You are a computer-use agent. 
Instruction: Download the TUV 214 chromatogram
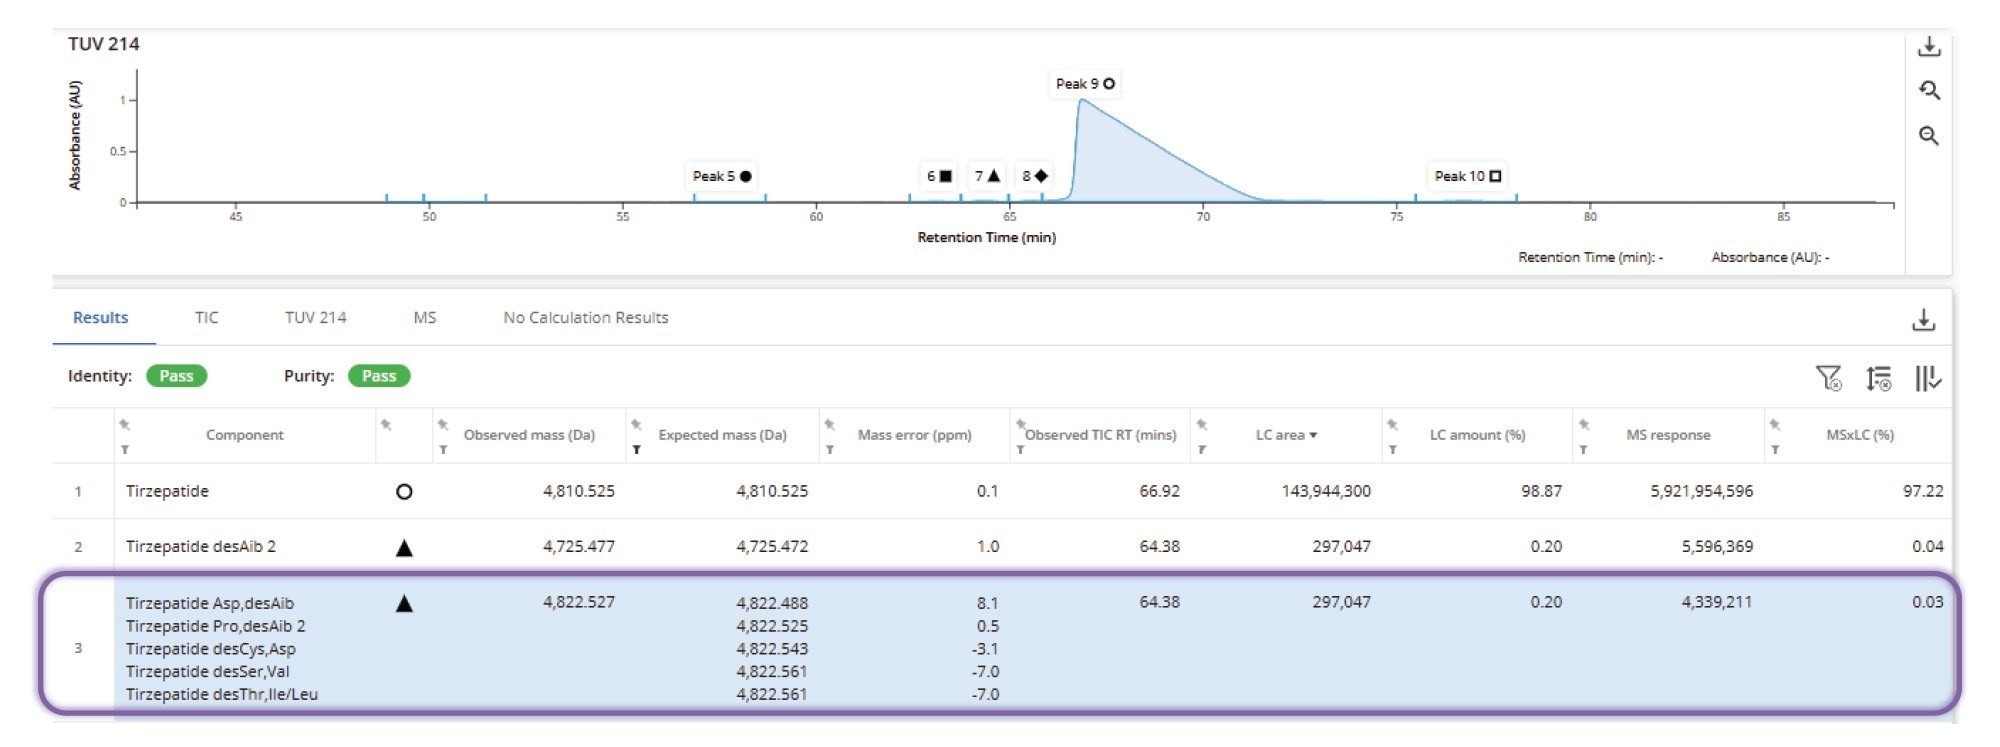point(1929,46)
